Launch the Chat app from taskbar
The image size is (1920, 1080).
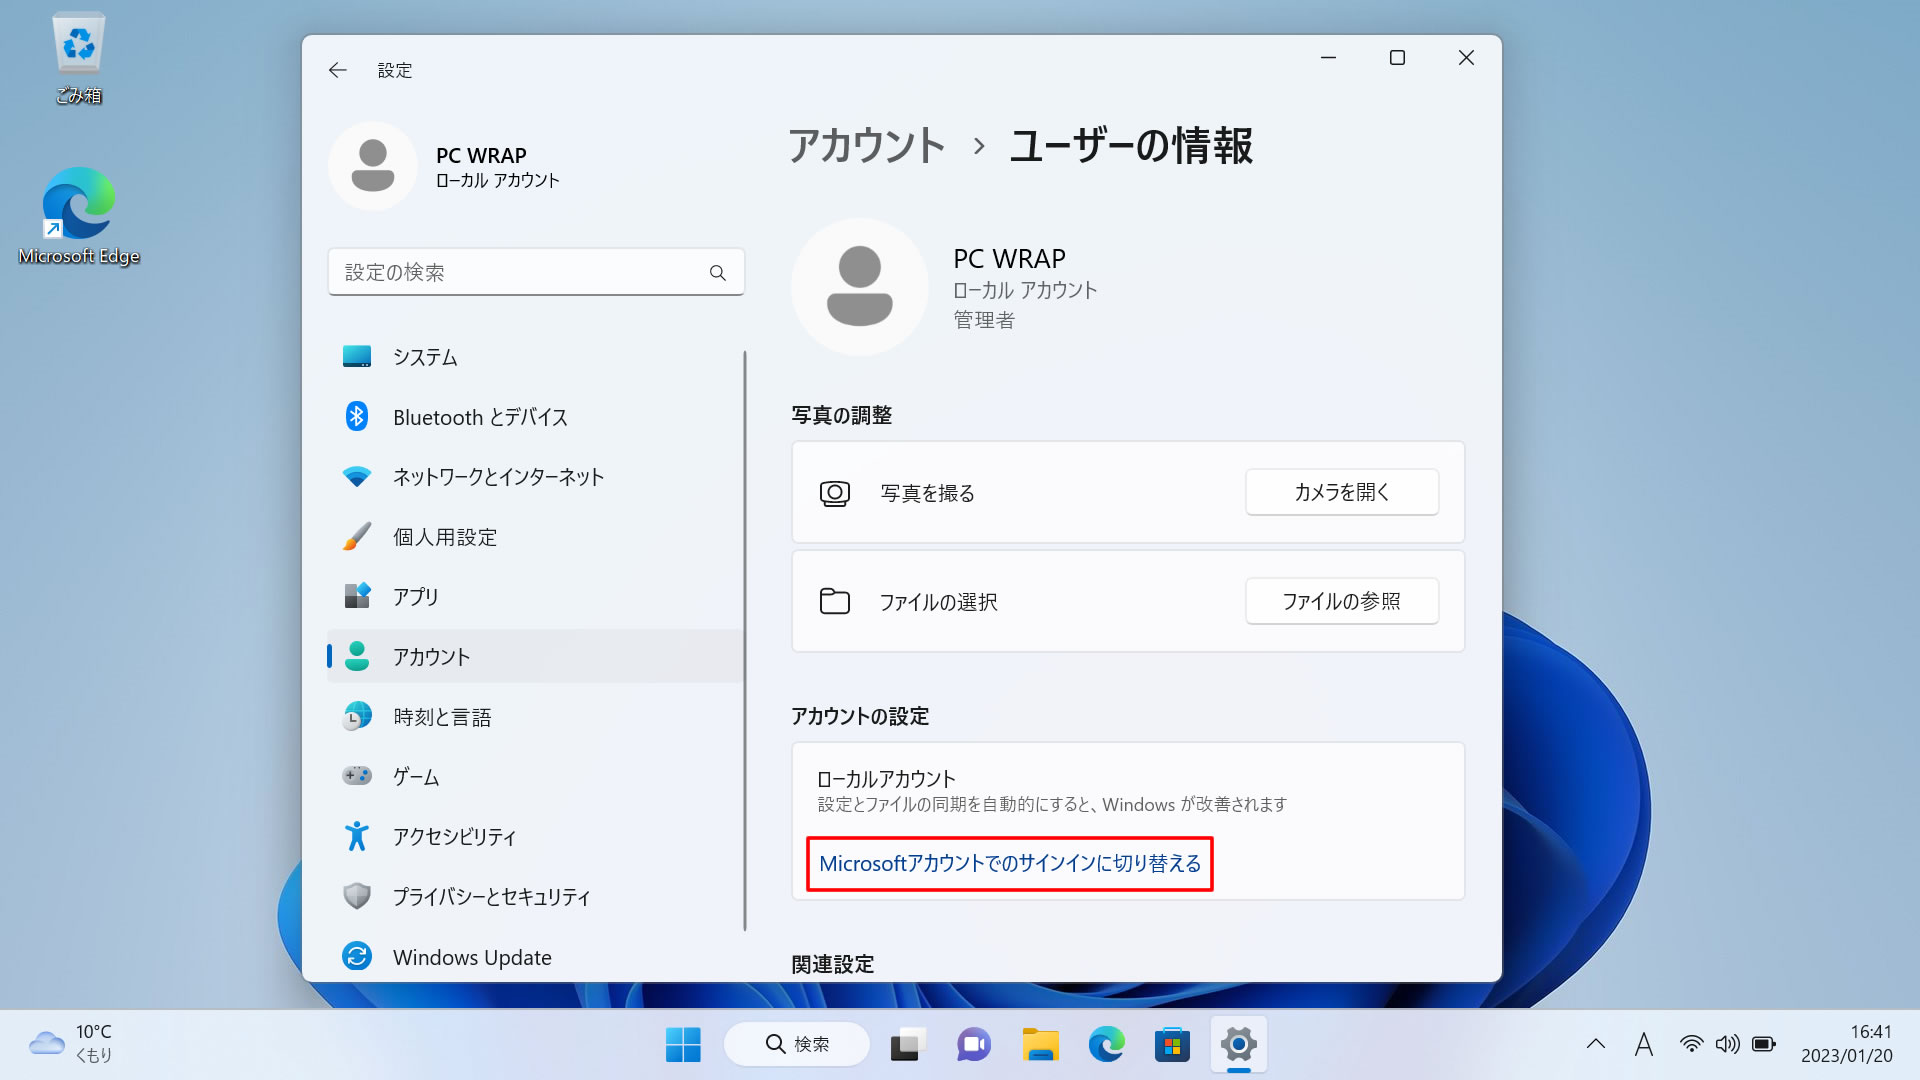pyautogui.click(x=974, y=1045)
